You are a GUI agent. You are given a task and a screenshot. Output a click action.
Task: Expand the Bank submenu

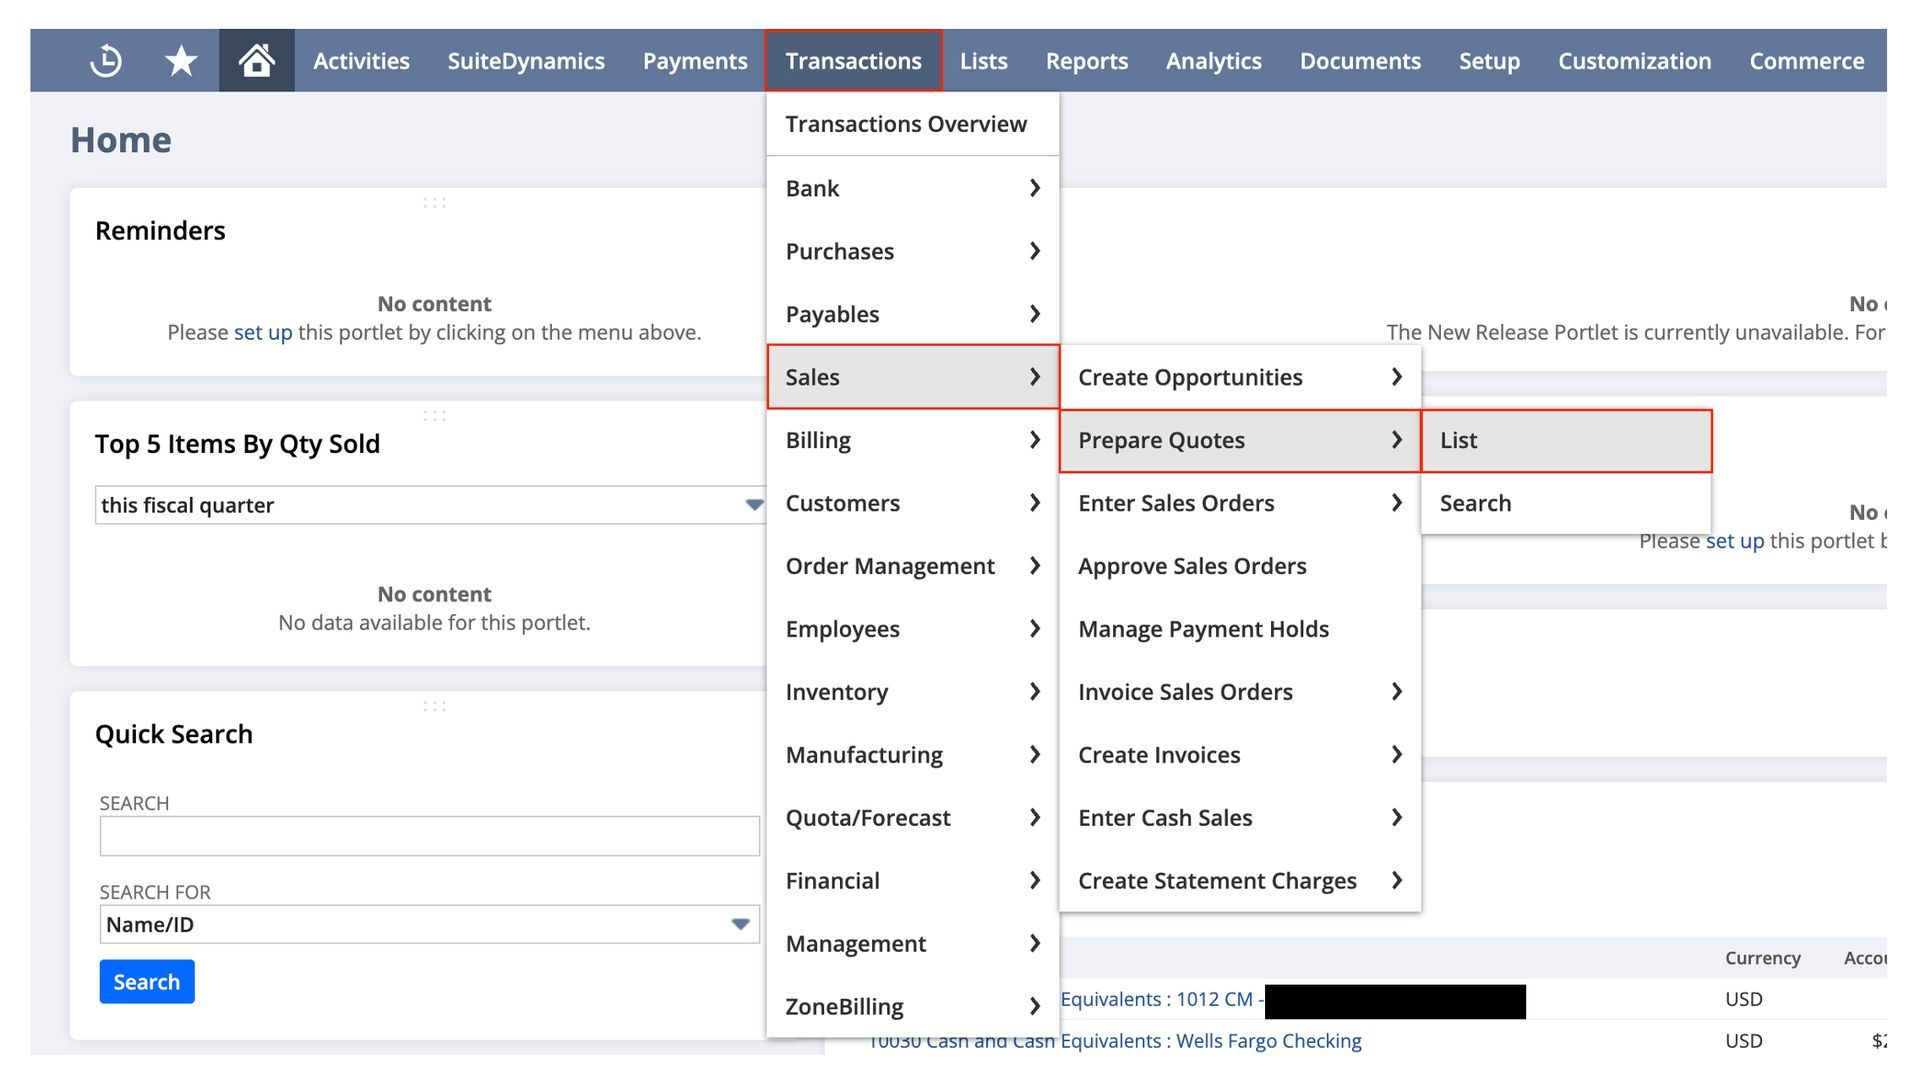912,188
